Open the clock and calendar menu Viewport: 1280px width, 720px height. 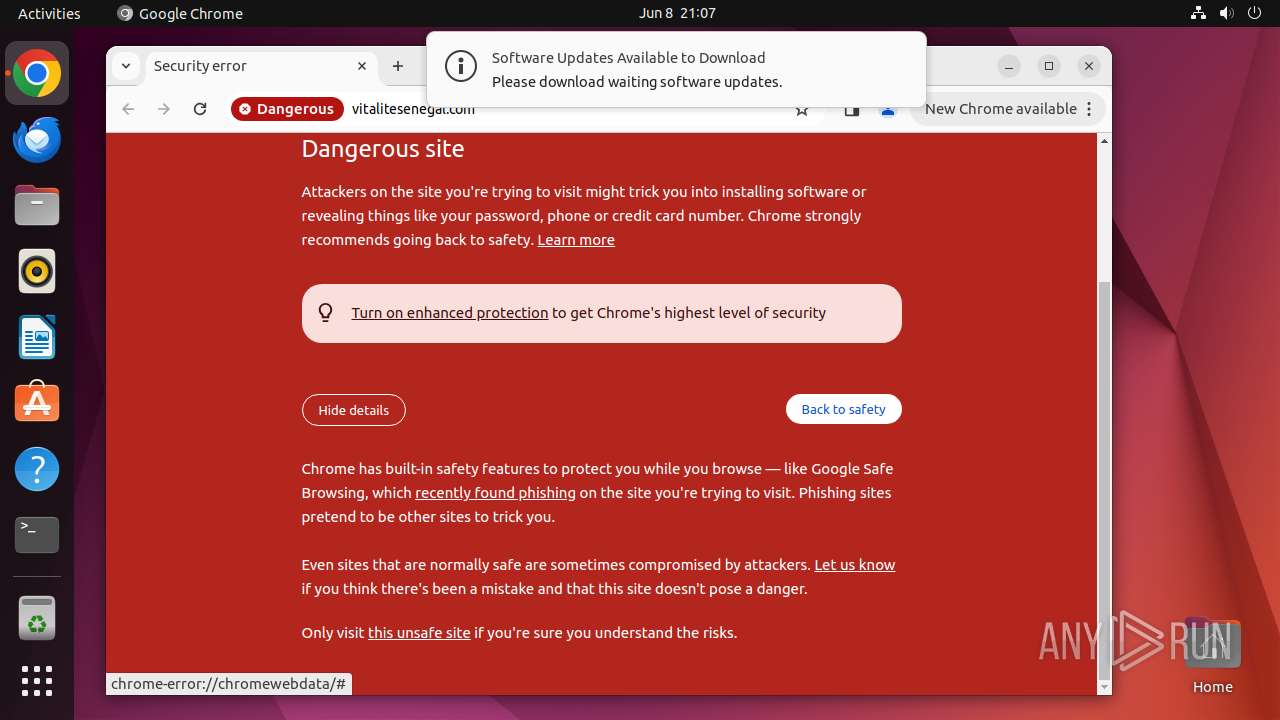tap(677, 13)
